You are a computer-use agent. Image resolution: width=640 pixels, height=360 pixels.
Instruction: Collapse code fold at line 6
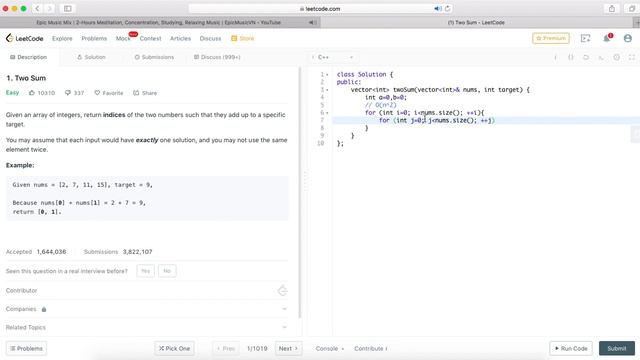click(327, 113)
